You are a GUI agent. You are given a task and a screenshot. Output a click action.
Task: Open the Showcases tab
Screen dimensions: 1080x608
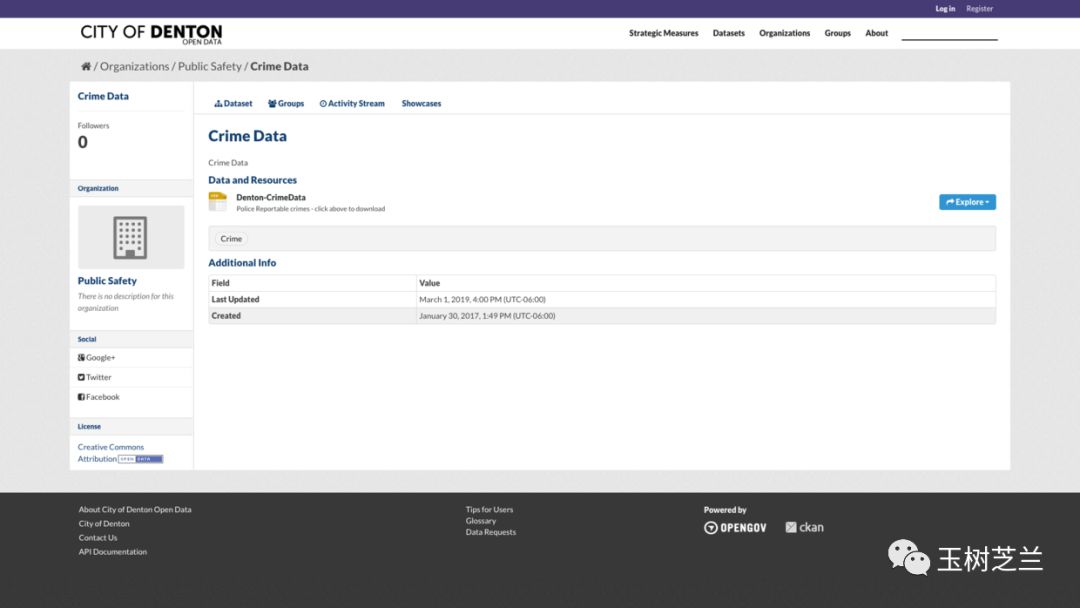[x=422, y=103]
